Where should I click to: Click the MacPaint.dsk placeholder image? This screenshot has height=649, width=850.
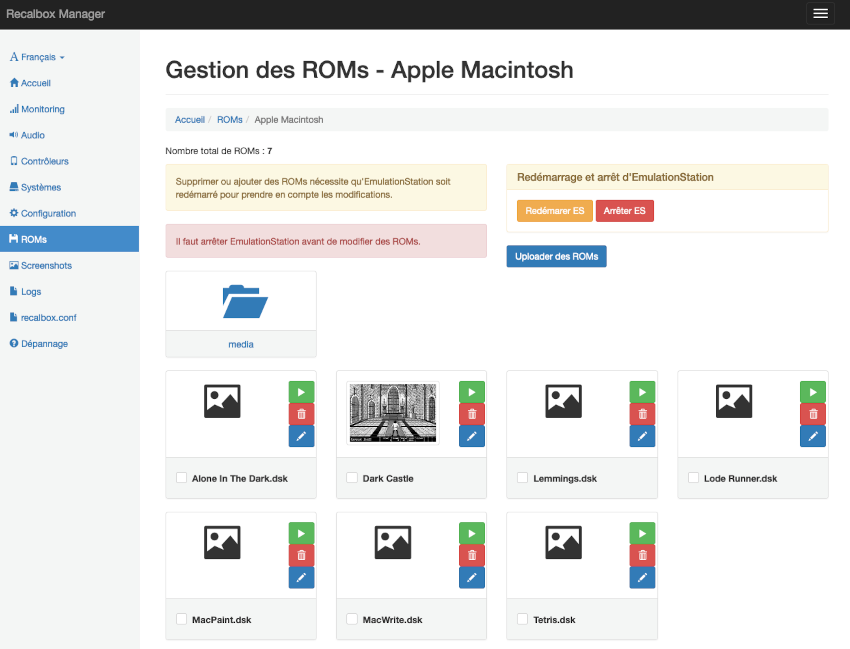point(222,542)
